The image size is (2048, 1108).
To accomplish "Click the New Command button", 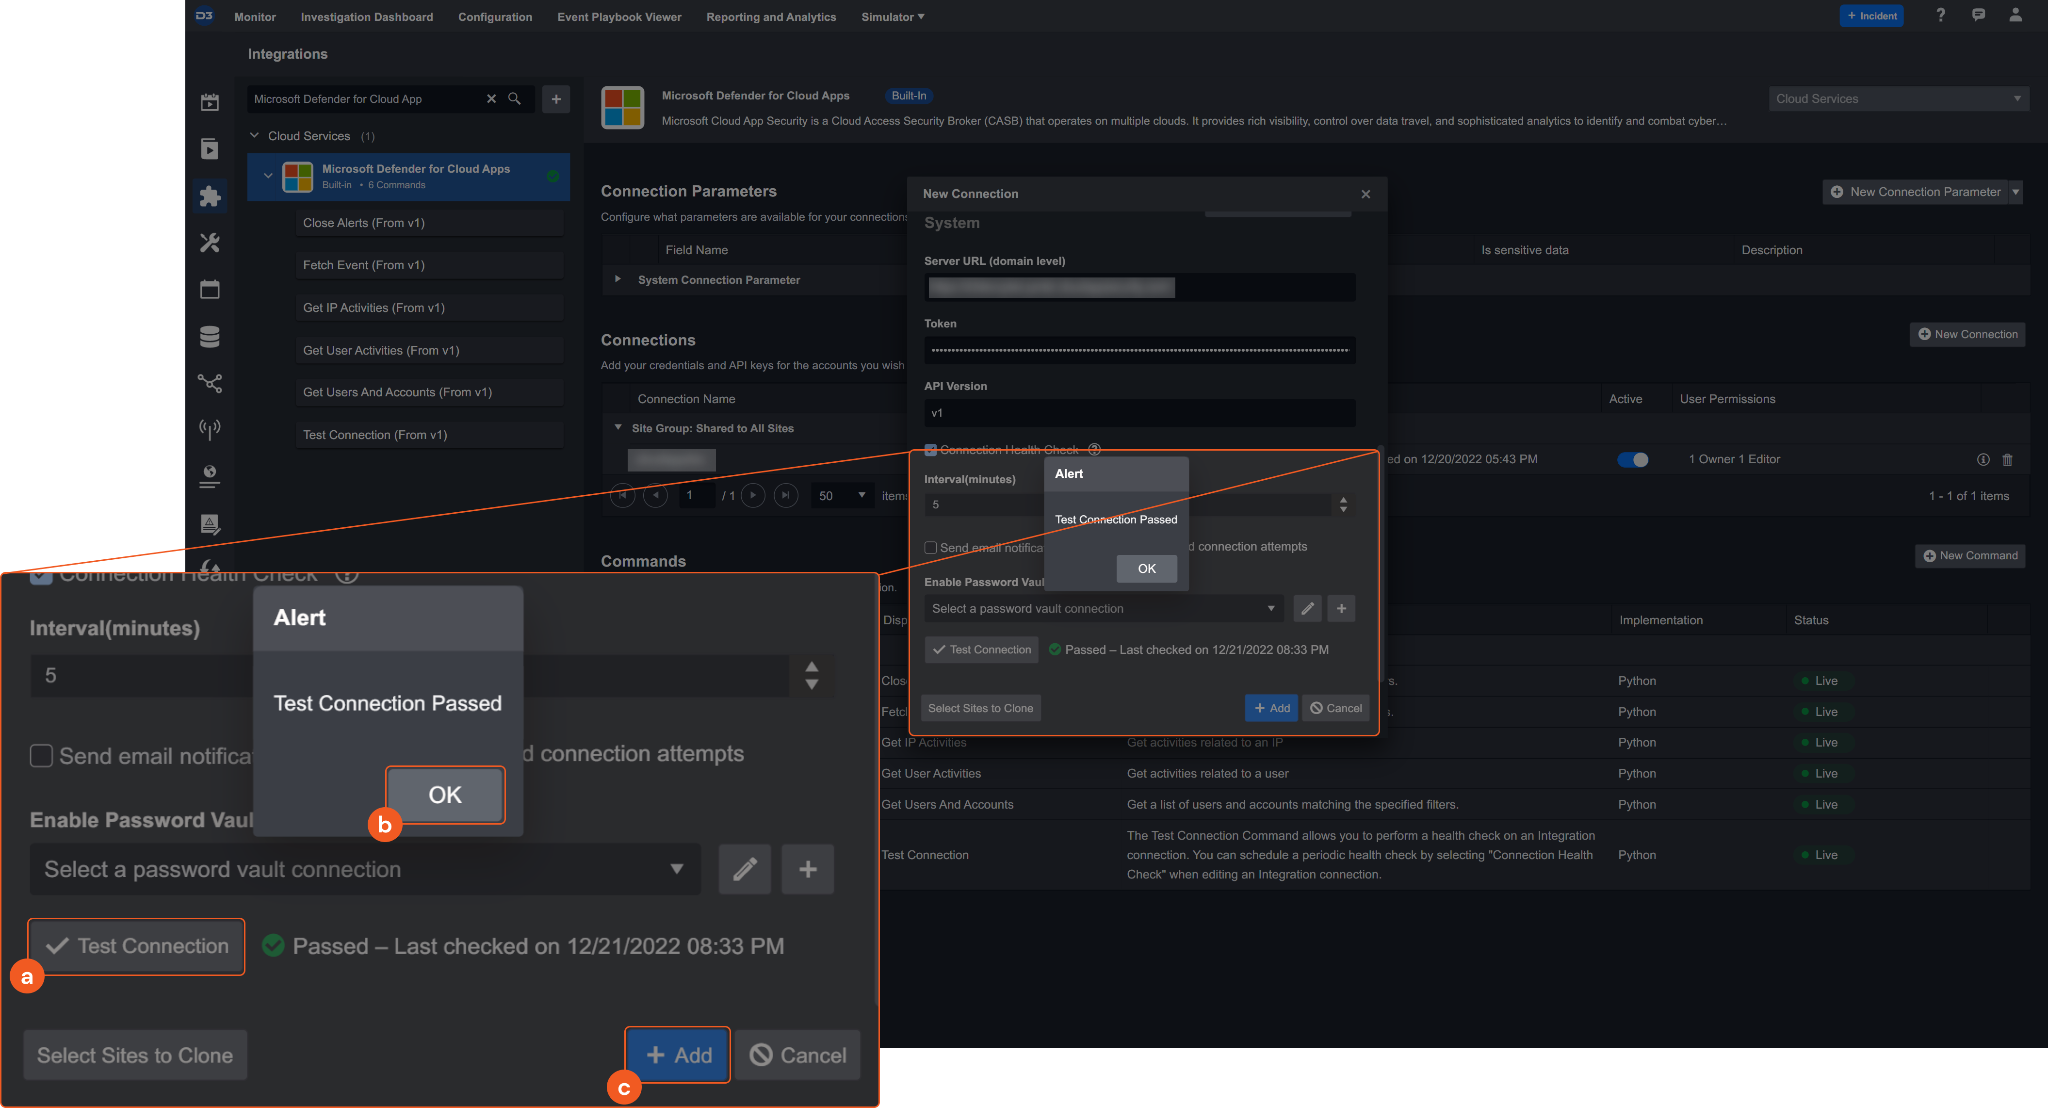I will pos(1970,556).
